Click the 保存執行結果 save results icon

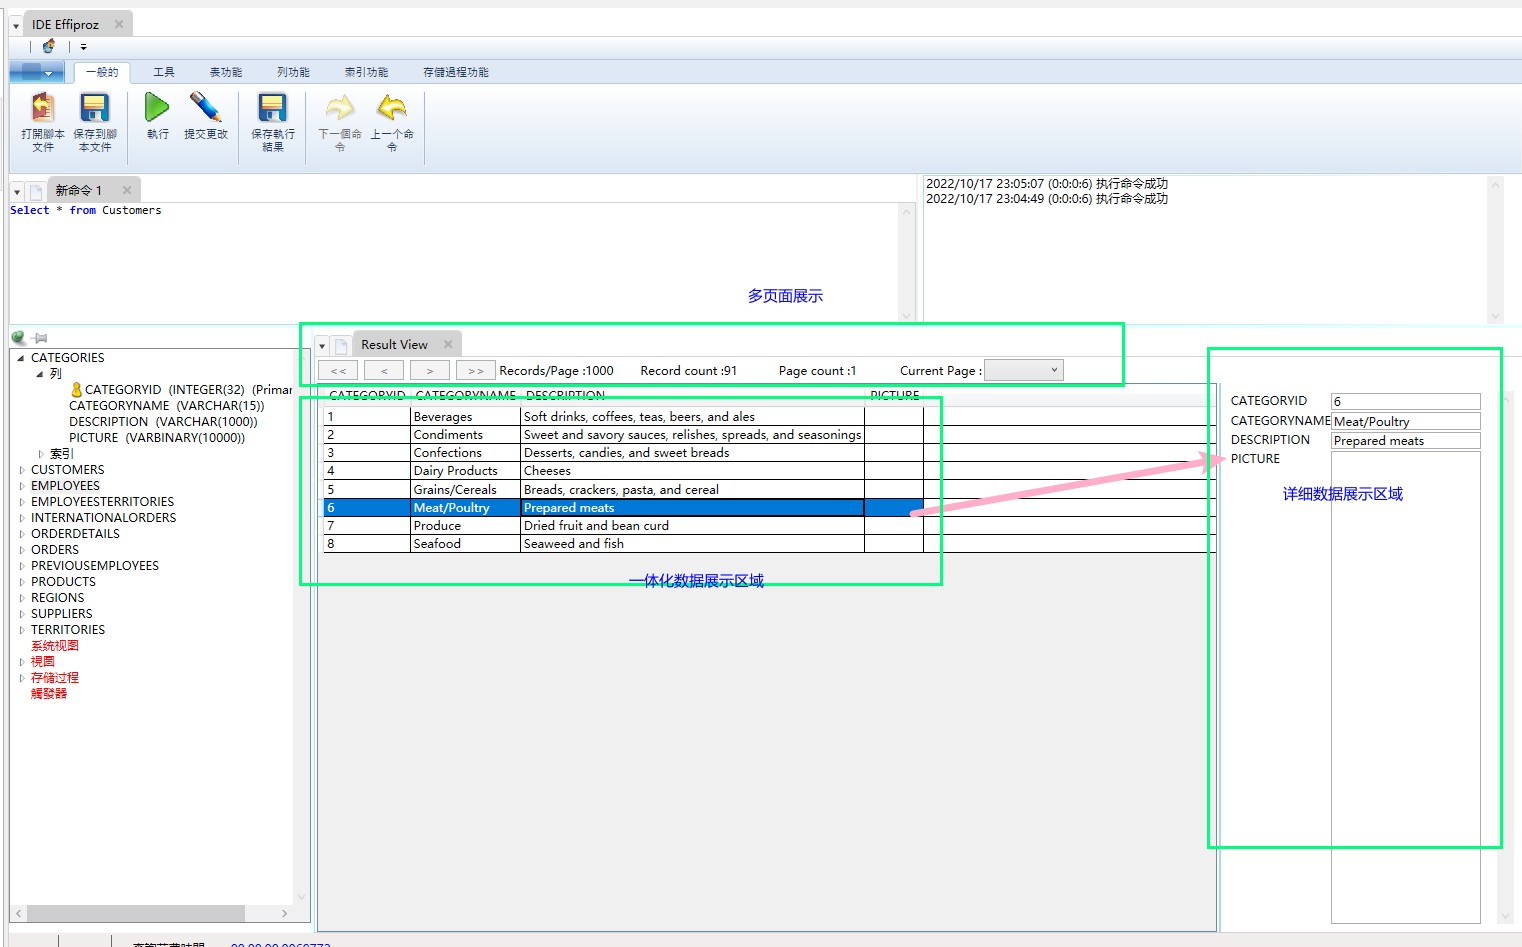(x=272, y=108)
